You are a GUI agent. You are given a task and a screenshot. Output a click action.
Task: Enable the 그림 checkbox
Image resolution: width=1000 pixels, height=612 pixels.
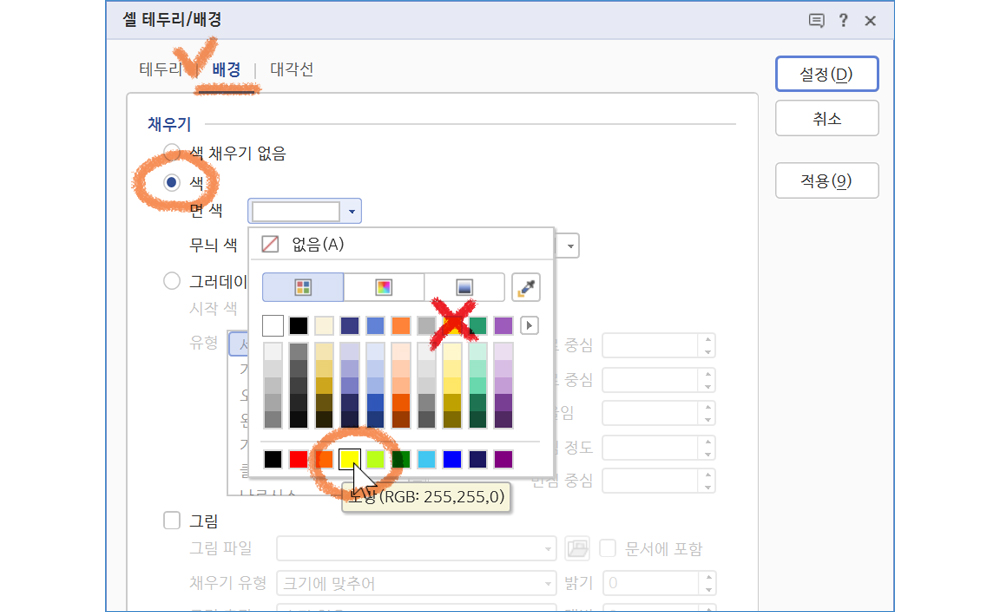(x=172, y=520)
